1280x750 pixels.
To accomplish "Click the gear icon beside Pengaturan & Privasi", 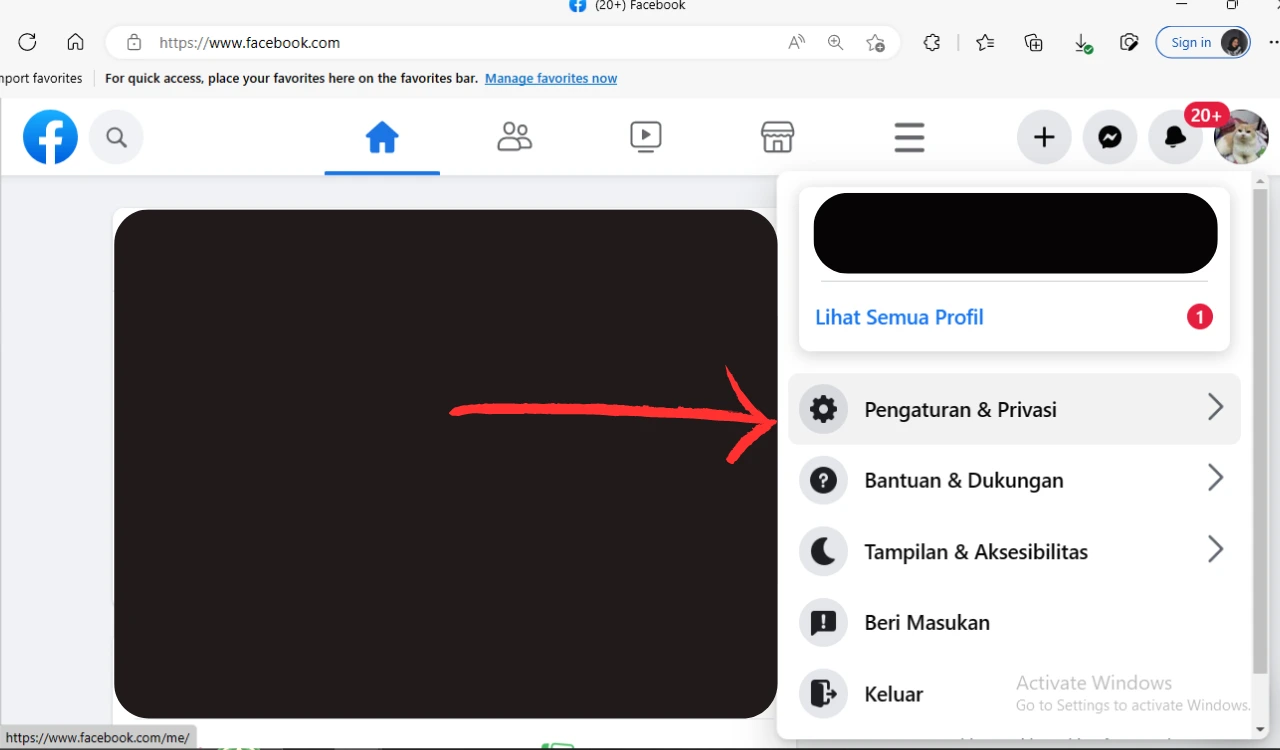I will (823, 409).
